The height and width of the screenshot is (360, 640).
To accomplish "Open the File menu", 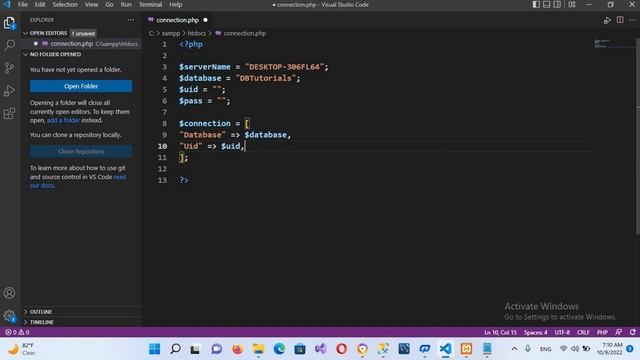I will click(23, 4).
